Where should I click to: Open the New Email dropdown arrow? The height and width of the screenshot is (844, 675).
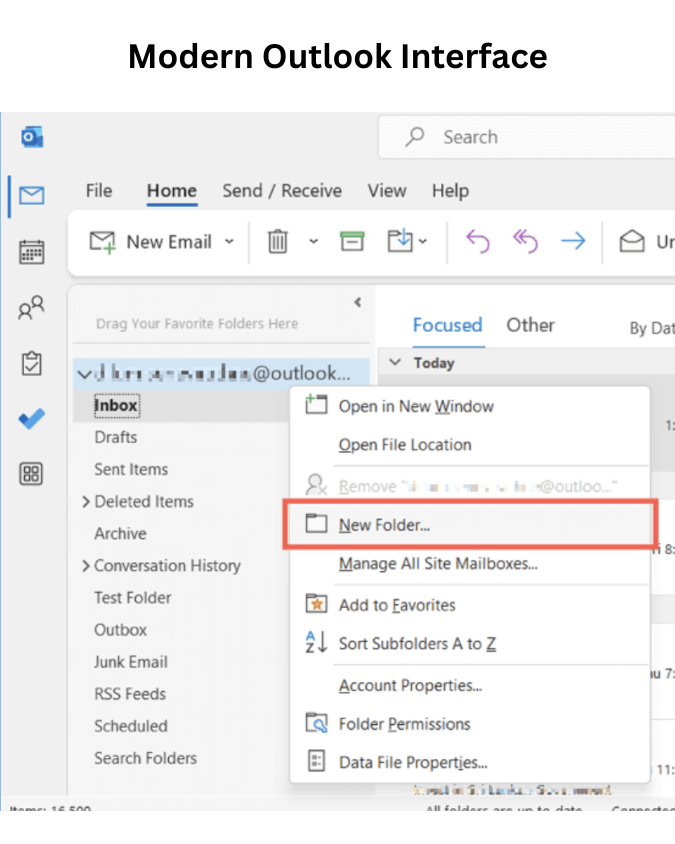[229, 242]
